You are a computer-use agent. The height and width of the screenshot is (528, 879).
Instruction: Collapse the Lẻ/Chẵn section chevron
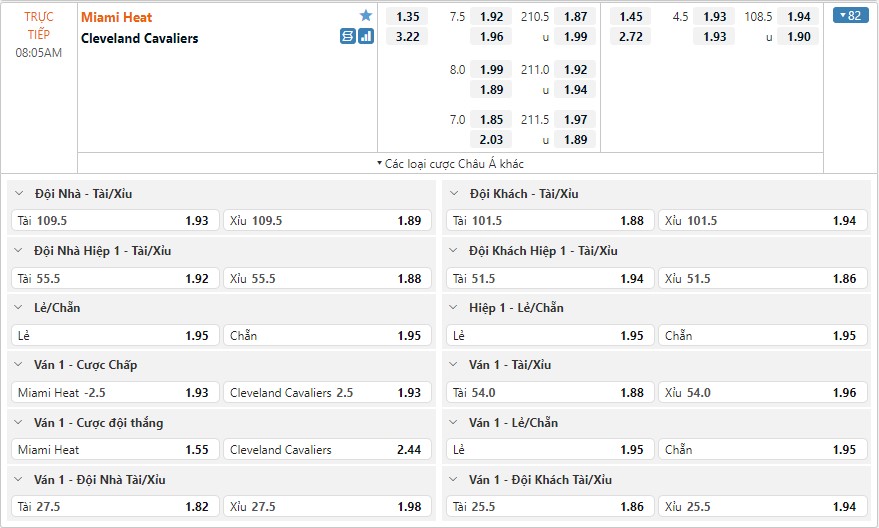(x=19, y=308)
